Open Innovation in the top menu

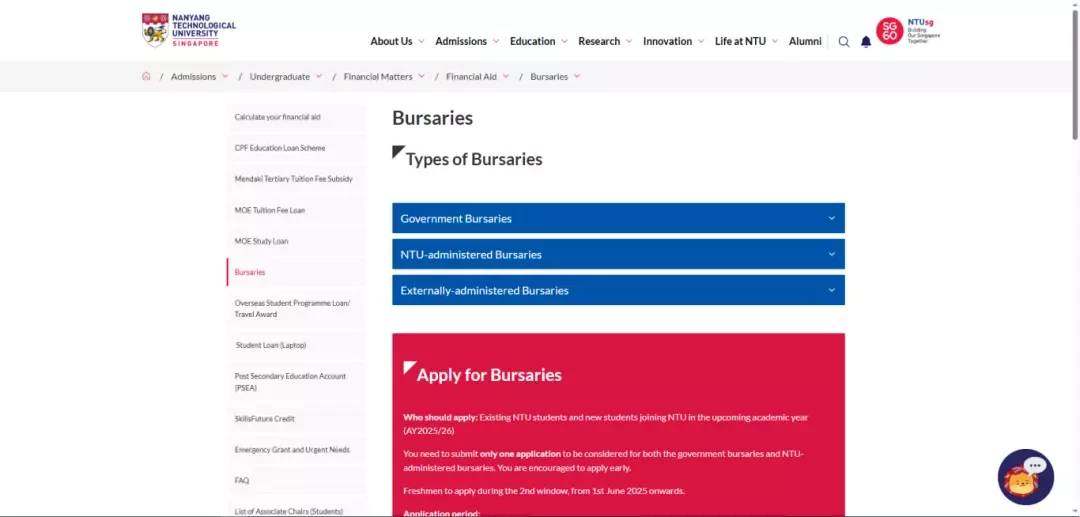coord(667,41)
